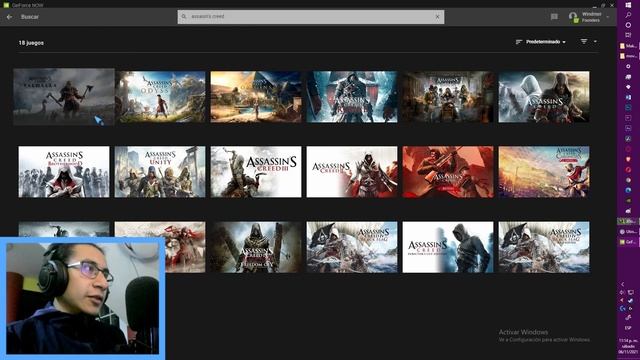
Task: Click the Buscar page title
Action: (x=30, y=17)
